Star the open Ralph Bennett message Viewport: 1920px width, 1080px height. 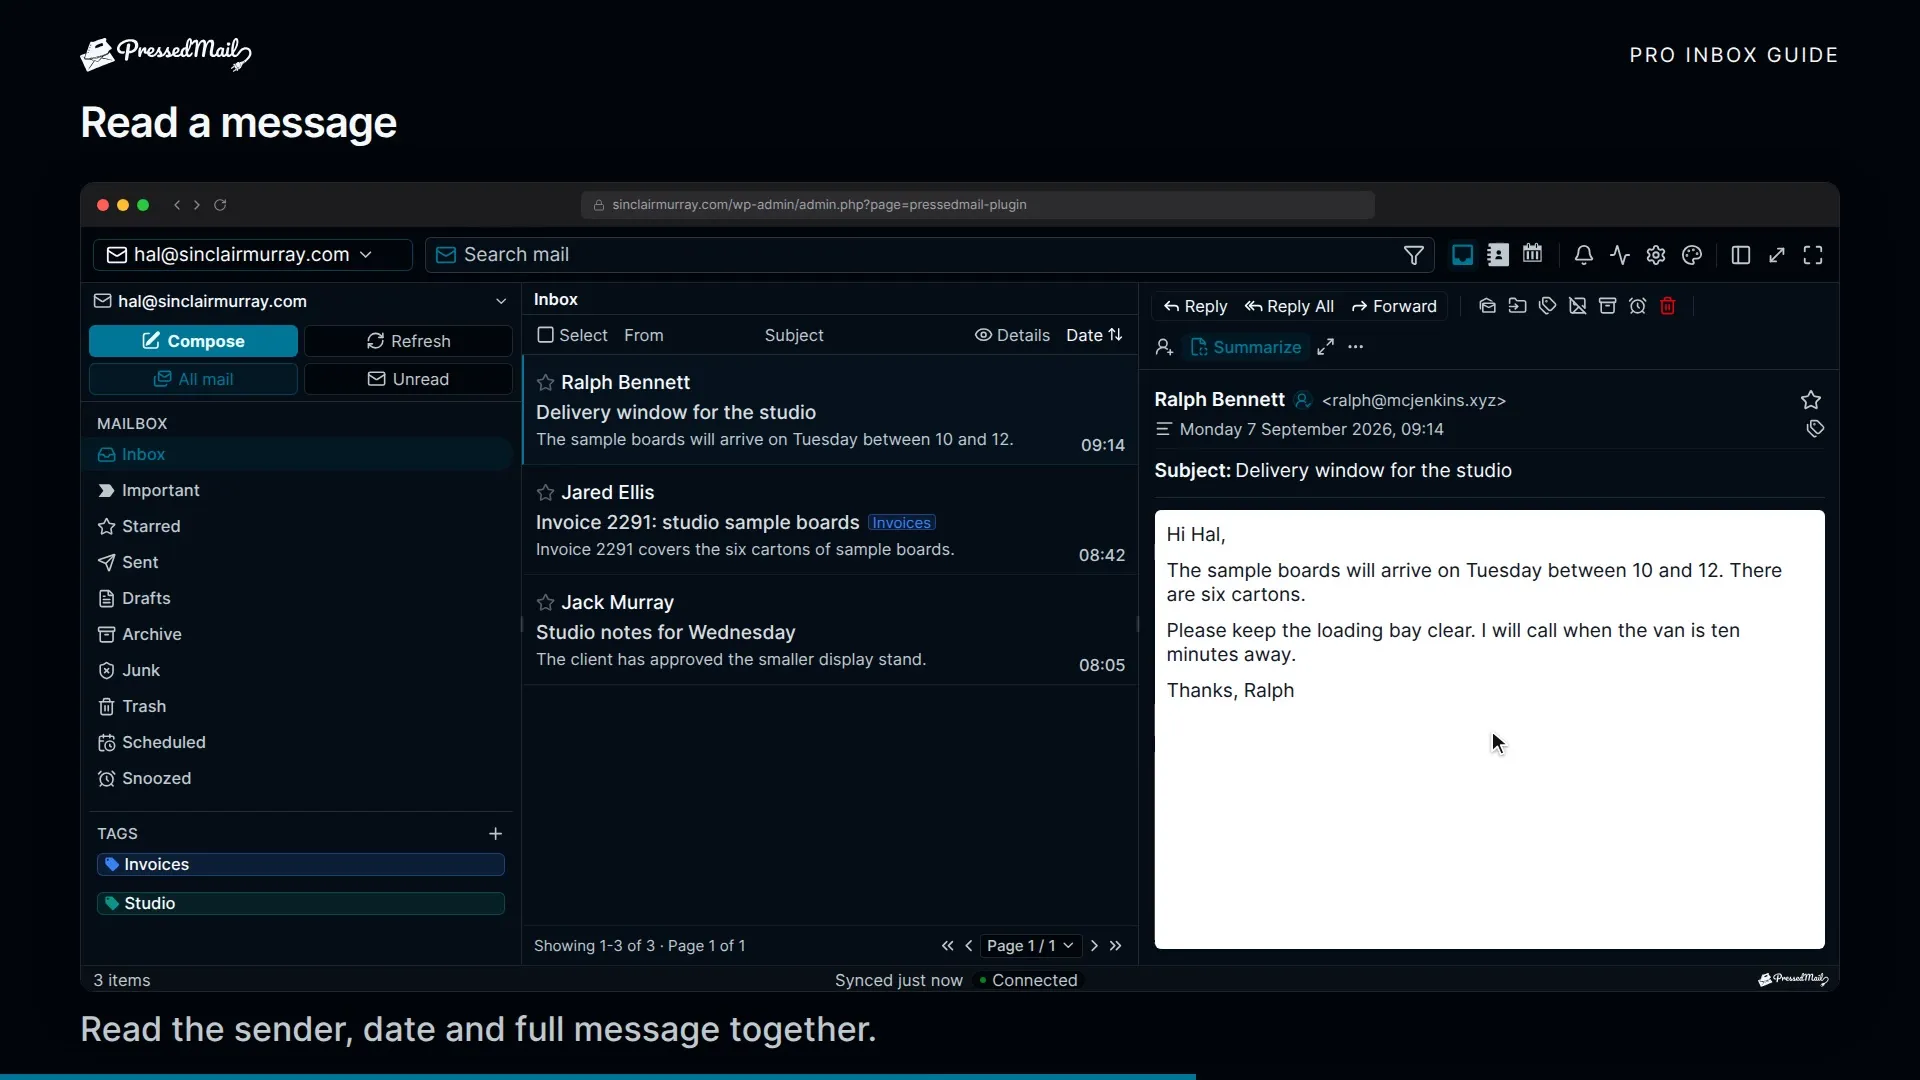1810,400
